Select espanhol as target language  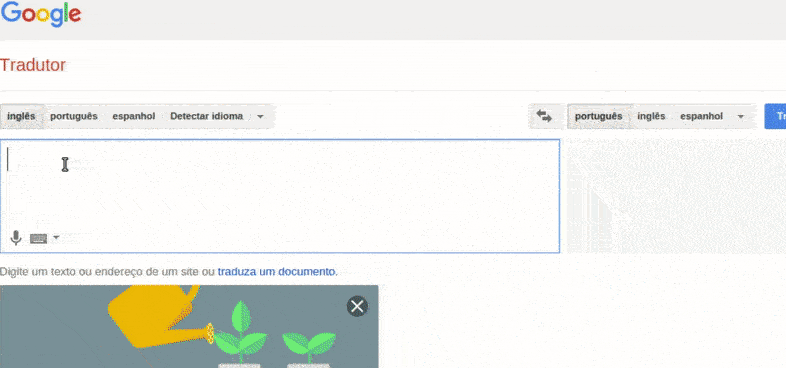(x=701, y=116)
